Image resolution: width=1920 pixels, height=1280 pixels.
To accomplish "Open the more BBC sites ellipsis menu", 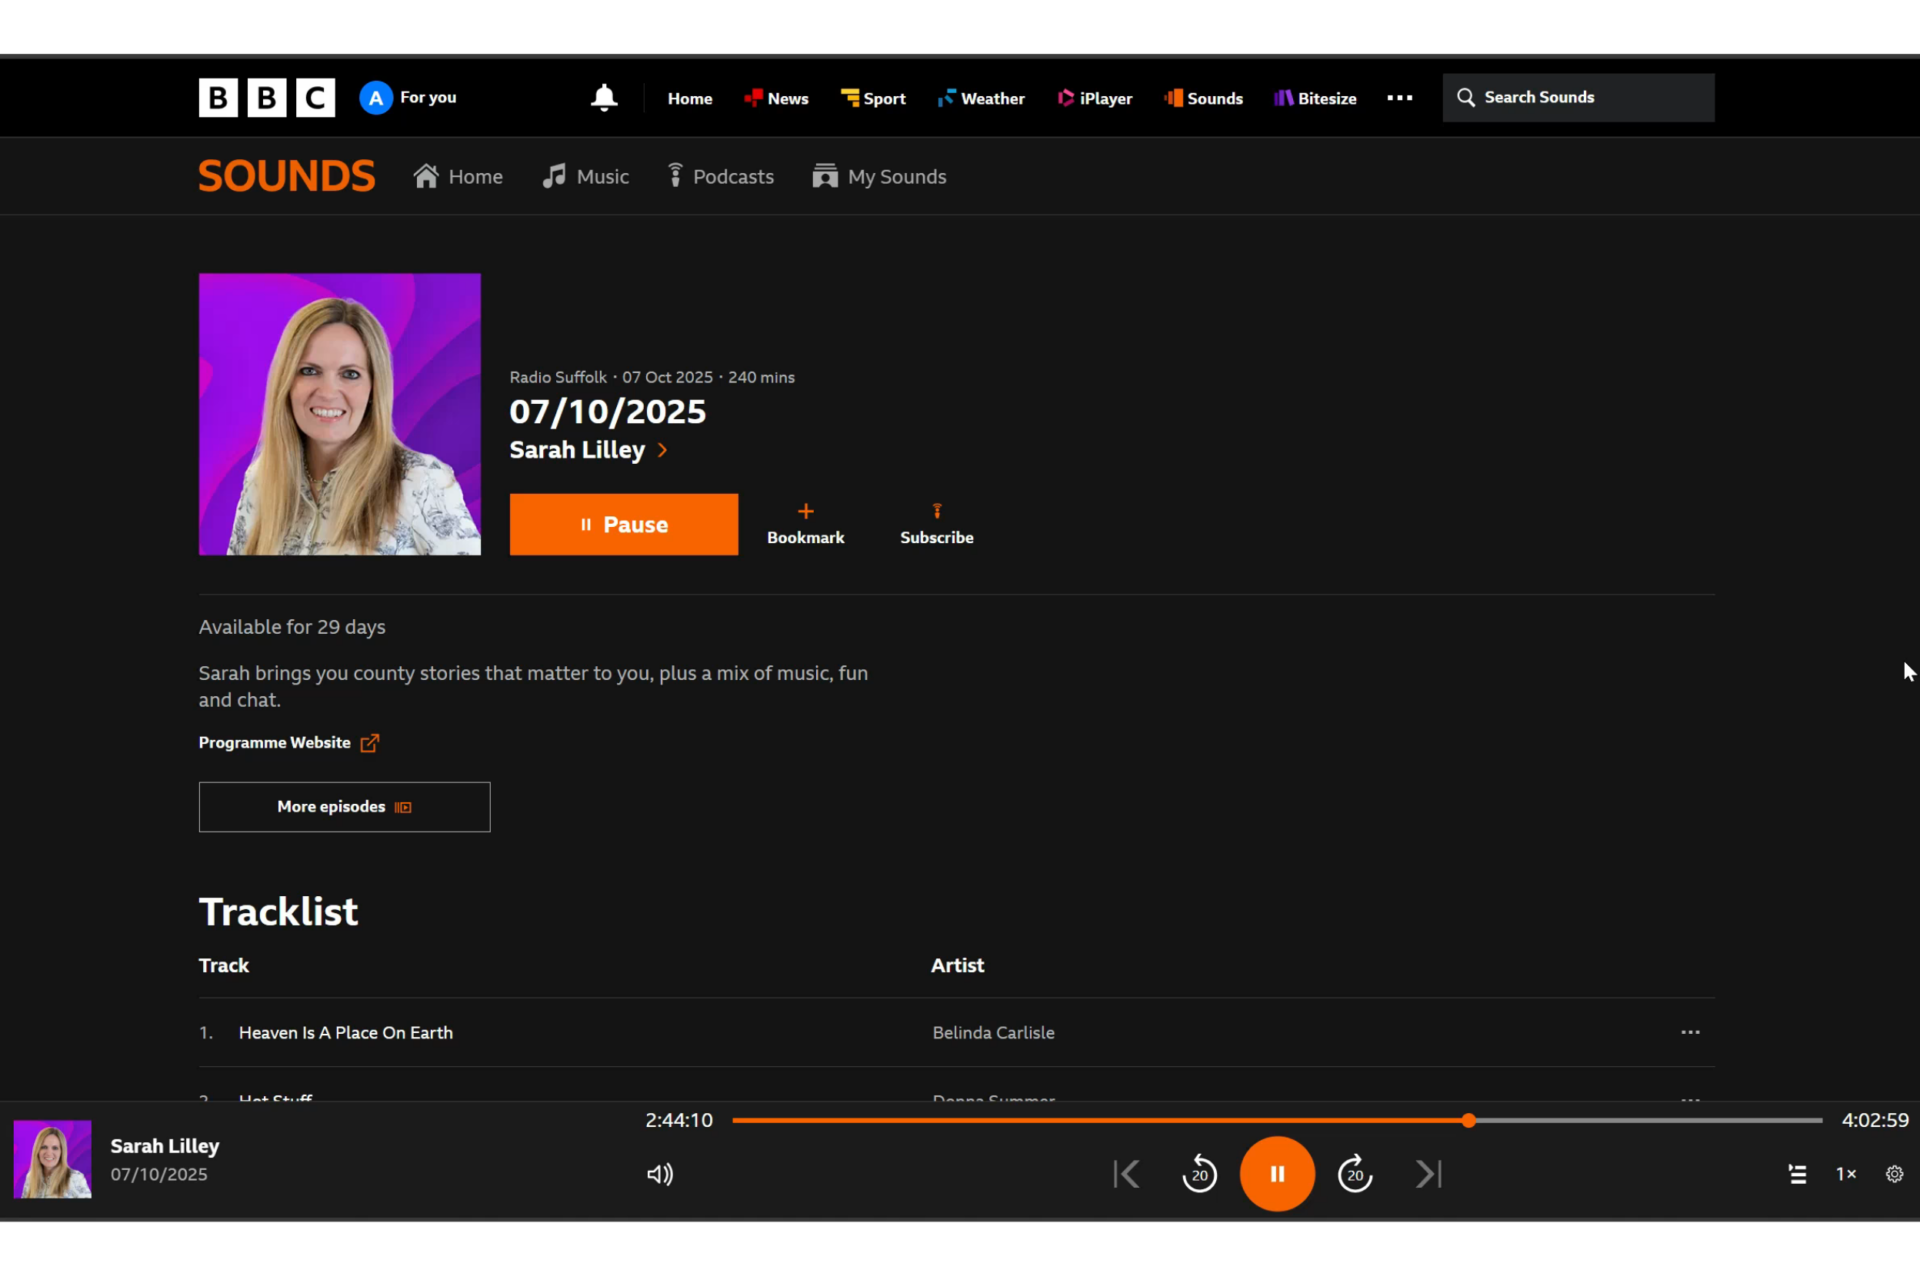I will tap(1400, 98).
